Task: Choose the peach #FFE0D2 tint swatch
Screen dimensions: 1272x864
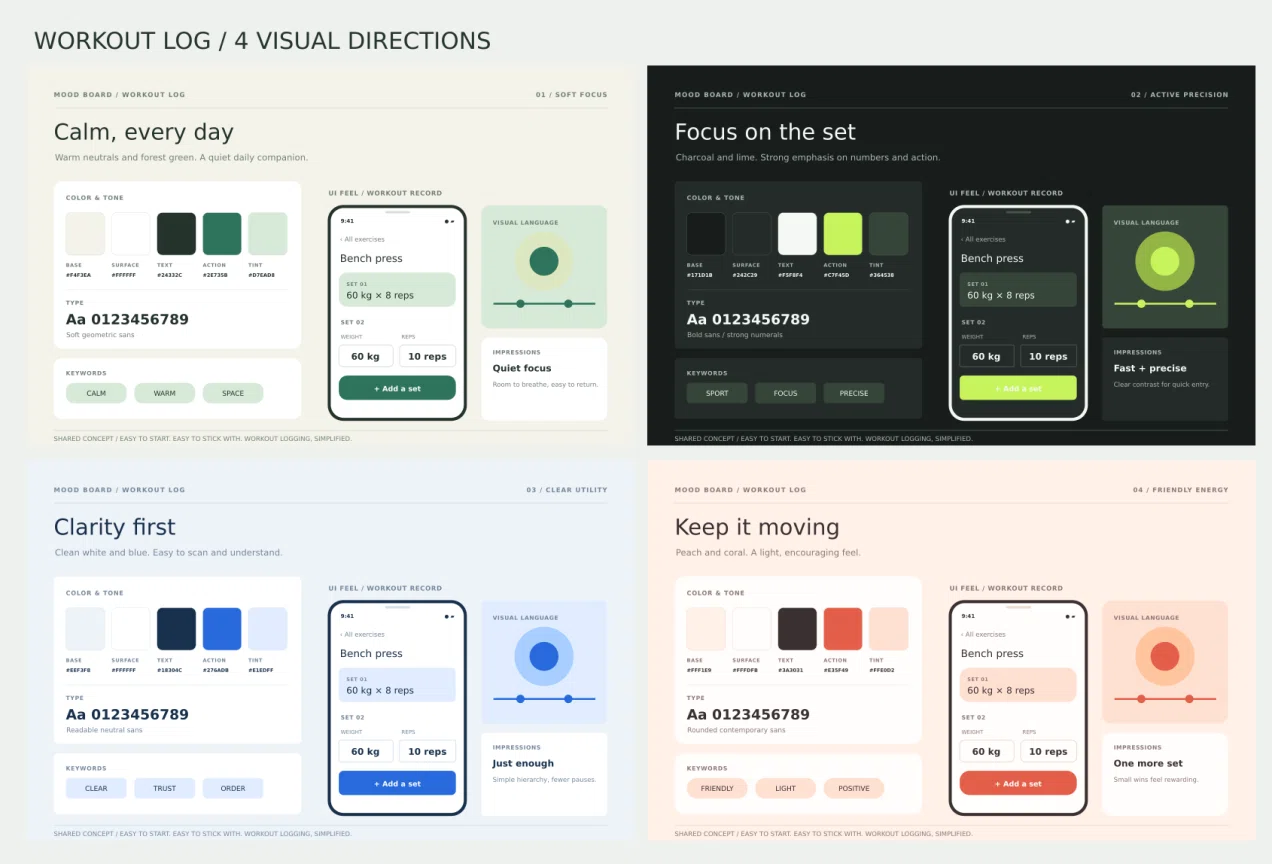Action: (x=889, y=629)
